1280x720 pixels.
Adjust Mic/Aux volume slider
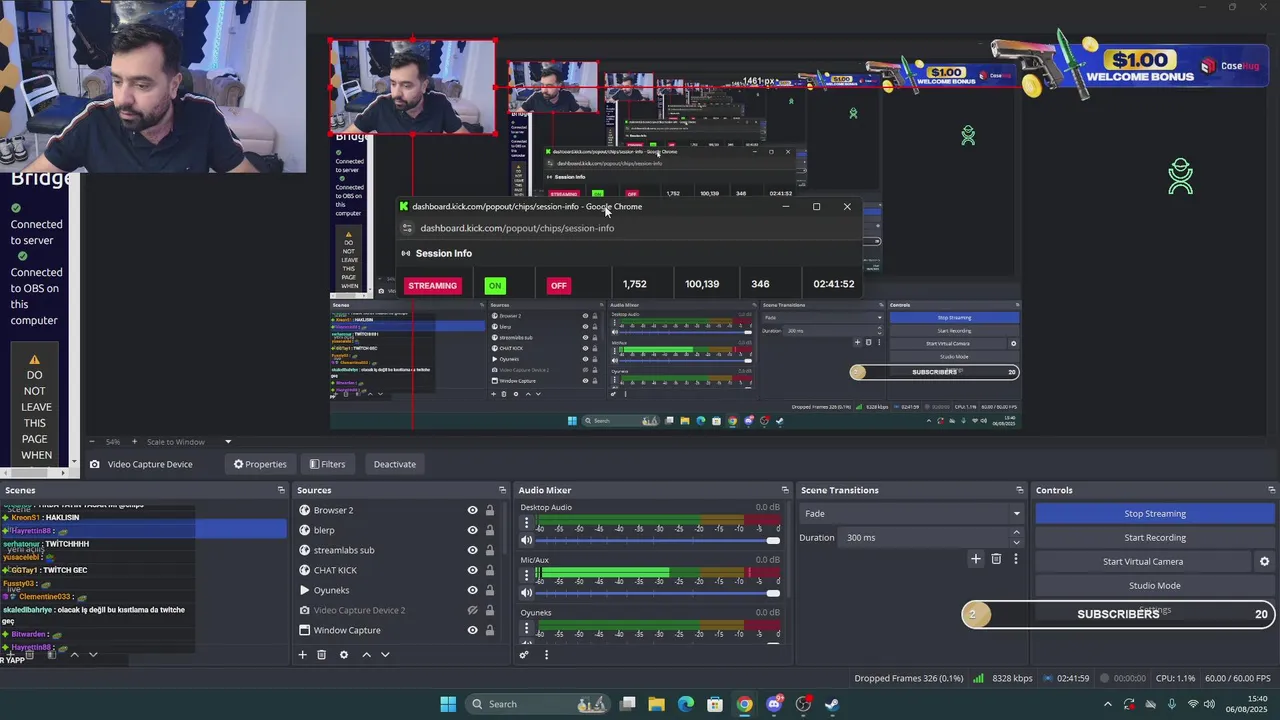pos(659,593)
